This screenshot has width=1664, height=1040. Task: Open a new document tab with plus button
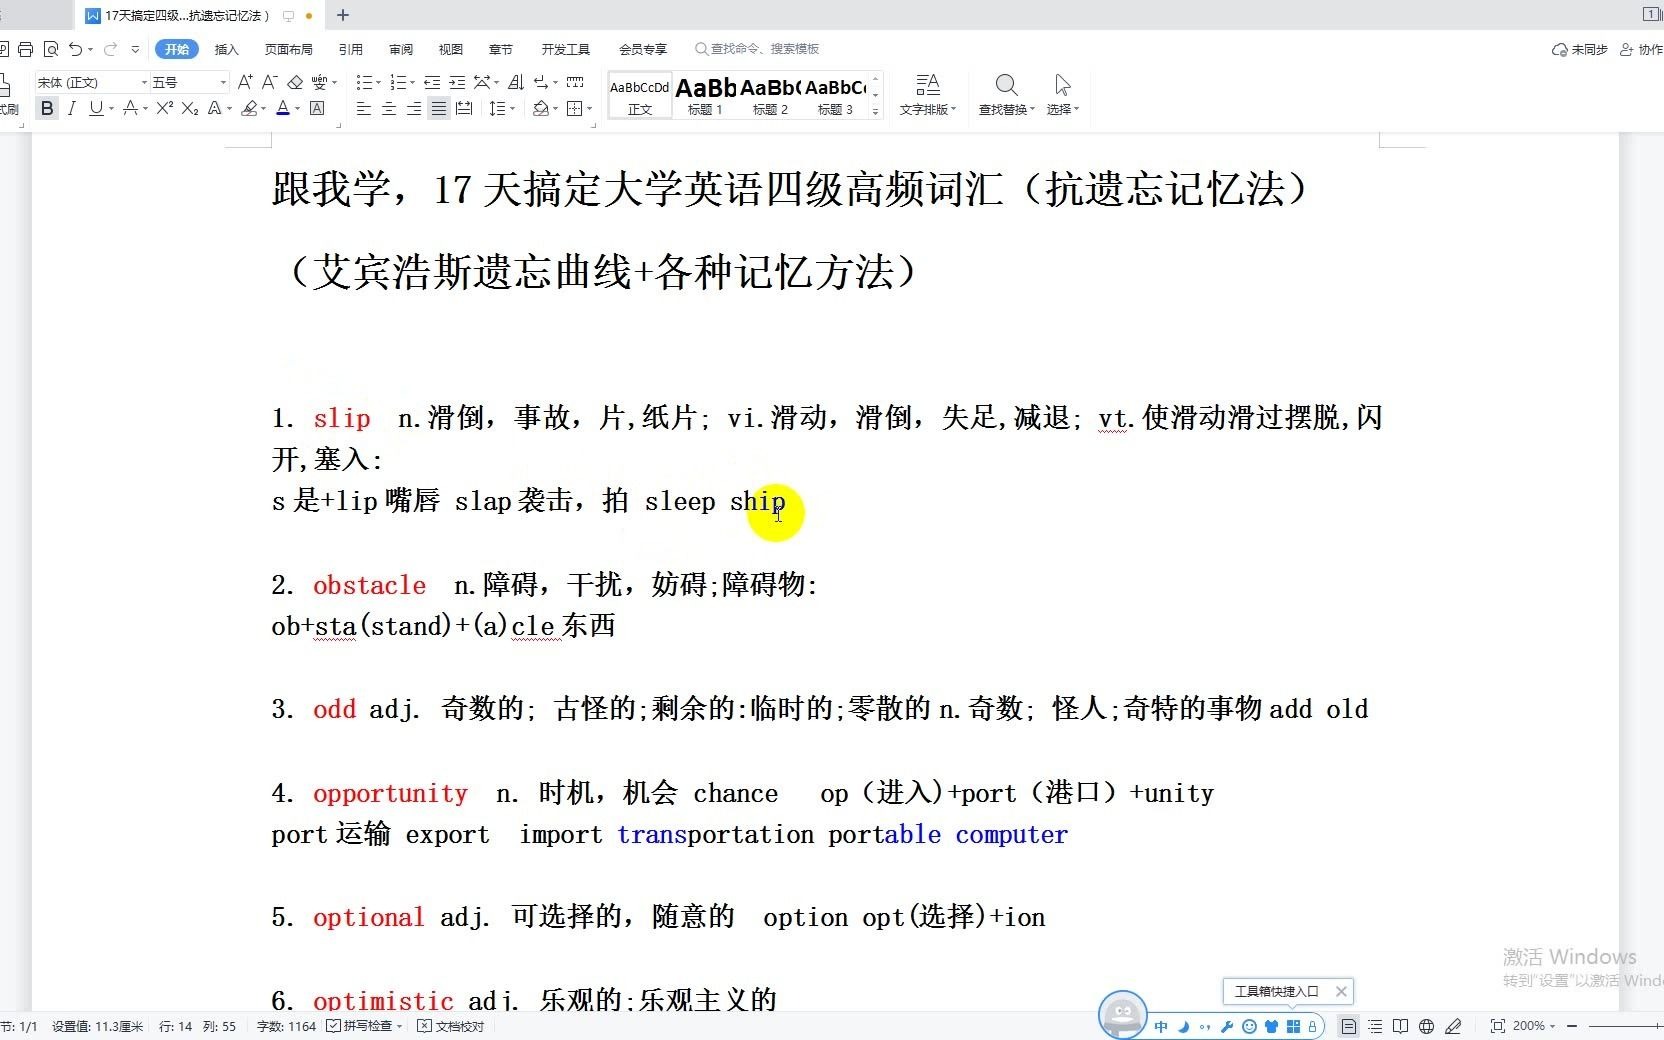(x=343, y=15)
